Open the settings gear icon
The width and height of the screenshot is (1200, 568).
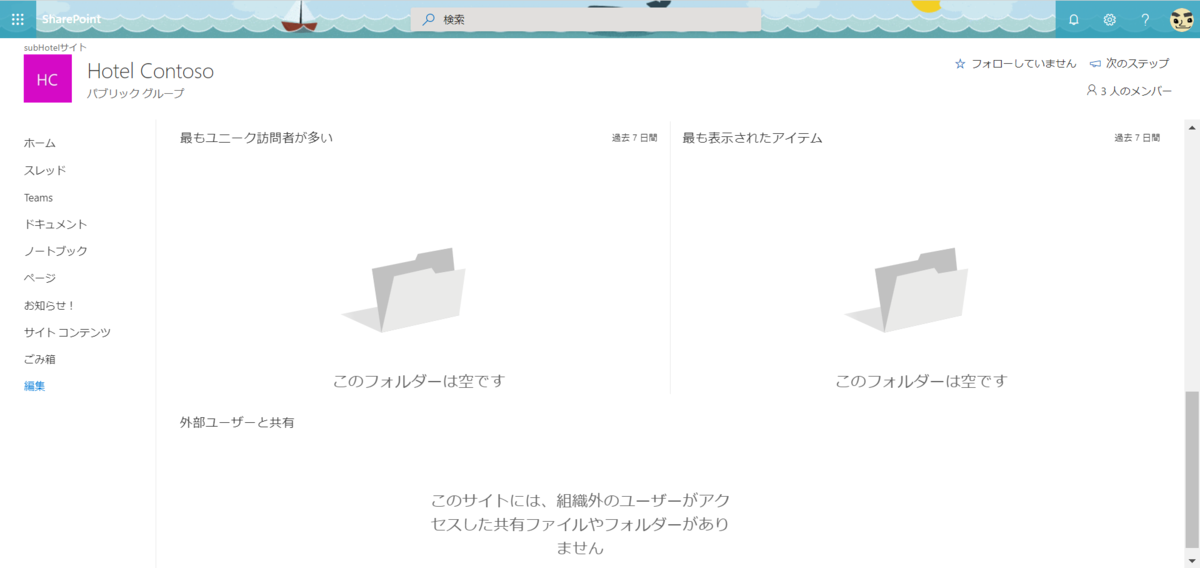[x=1109, y=19]
